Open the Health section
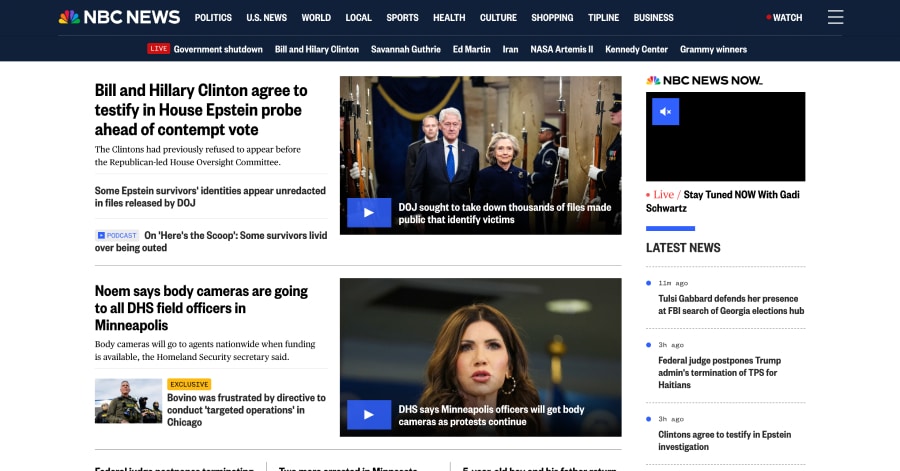The height and width of the screenshot is (471, 900). (449, 18)
